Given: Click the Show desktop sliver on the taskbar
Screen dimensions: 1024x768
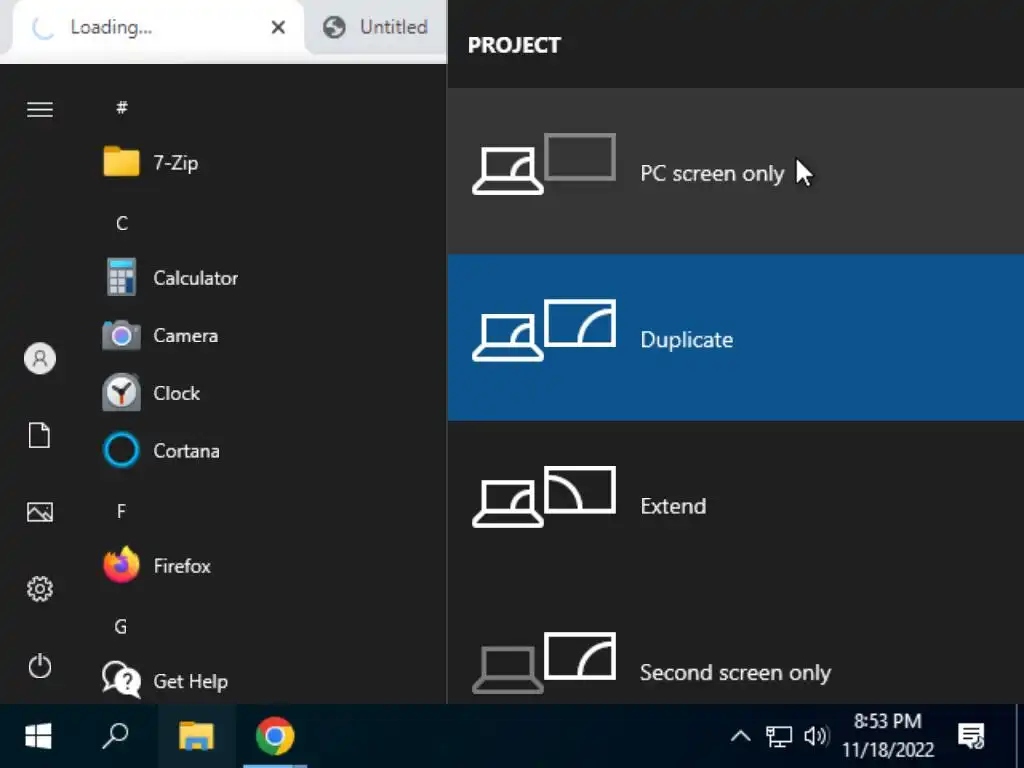Looking at the screenshot, I should 1020,737.
